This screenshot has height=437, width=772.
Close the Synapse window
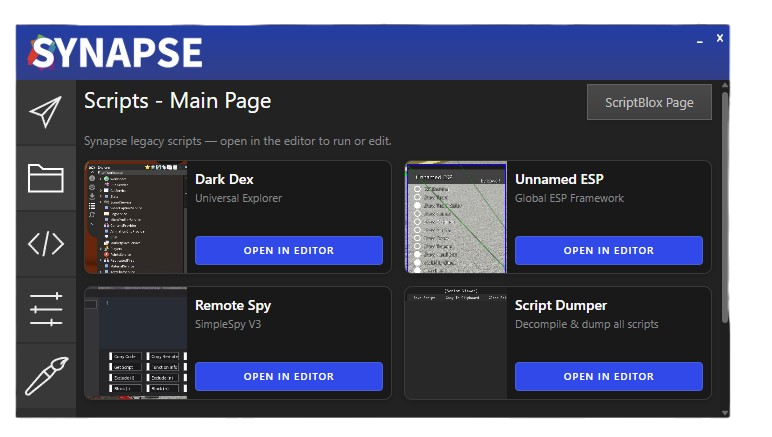click(720, 38)
